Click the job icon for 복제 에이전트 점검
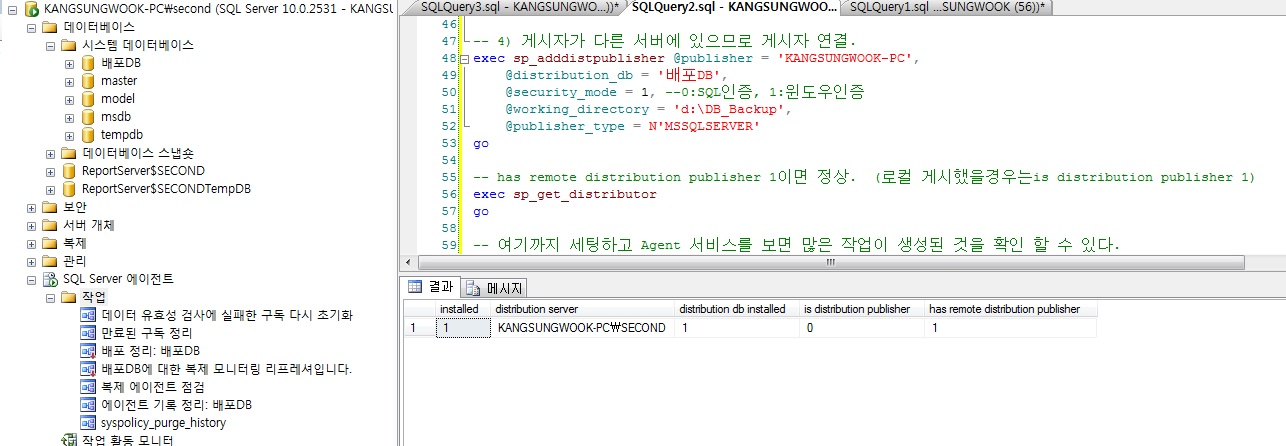The height and width of the screenshot is (446, 1286). tap(88, 387)
